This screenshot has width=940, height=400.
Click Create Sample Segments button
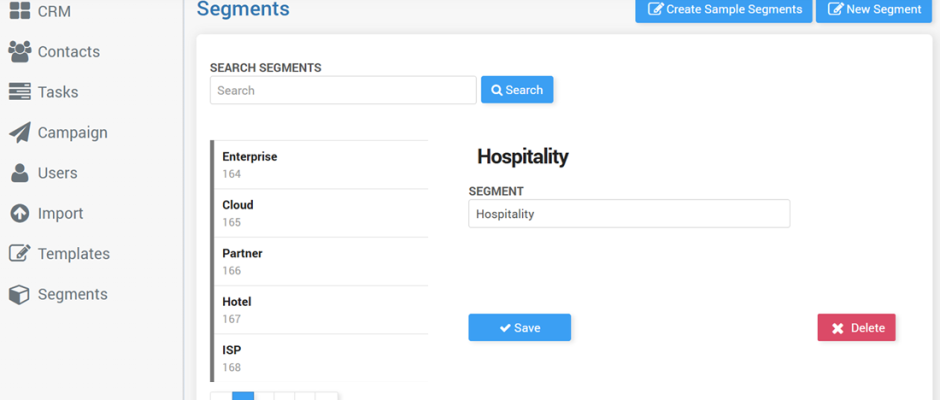(x=724, y=10)
